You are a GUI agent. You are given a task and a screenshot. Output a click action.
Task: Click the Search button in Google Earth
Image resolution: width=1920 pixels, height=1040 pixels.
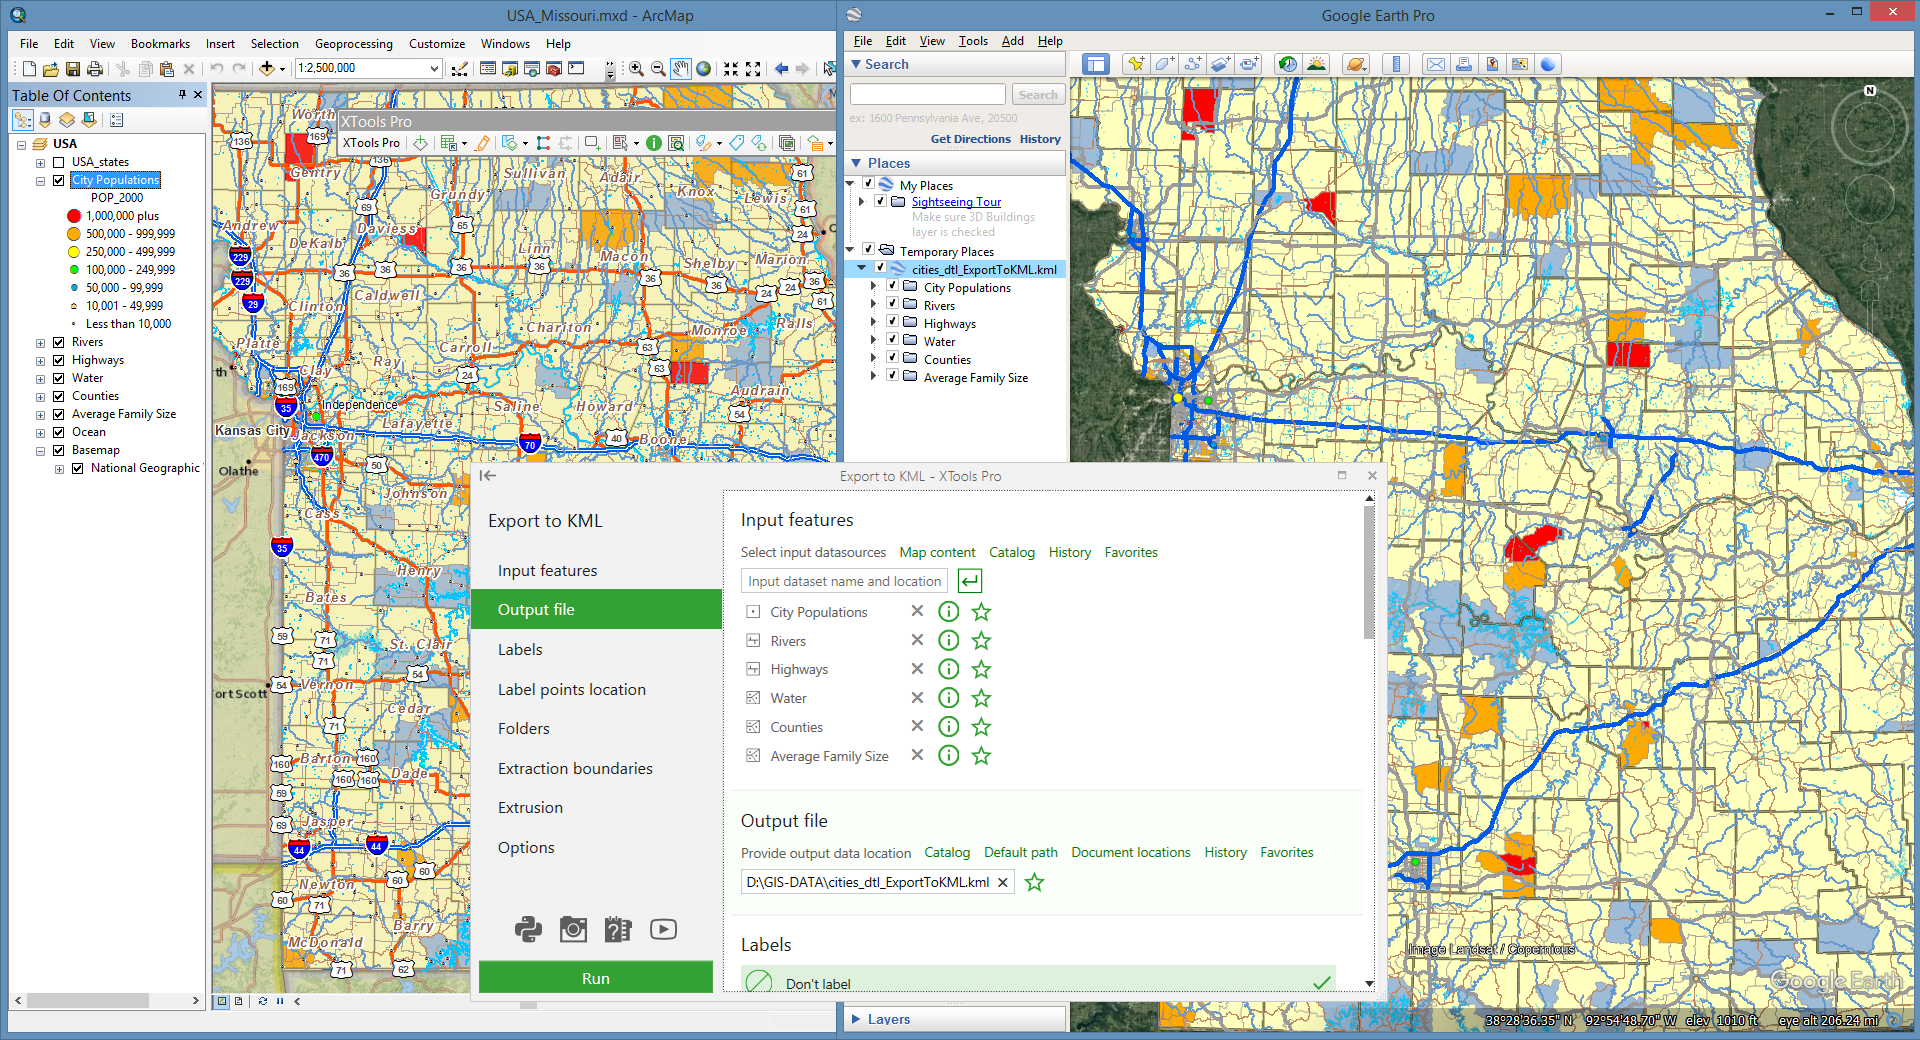pyautogui.click(x=1038, y=94)
